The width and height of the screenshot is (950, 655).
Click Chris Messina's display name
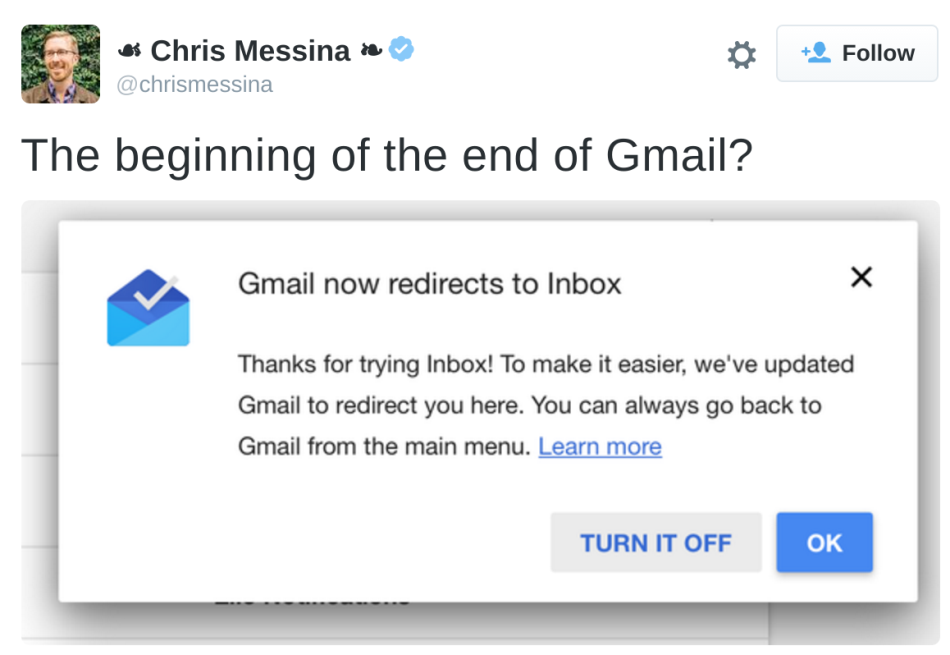pyautogui.click(x=251, y=48)
